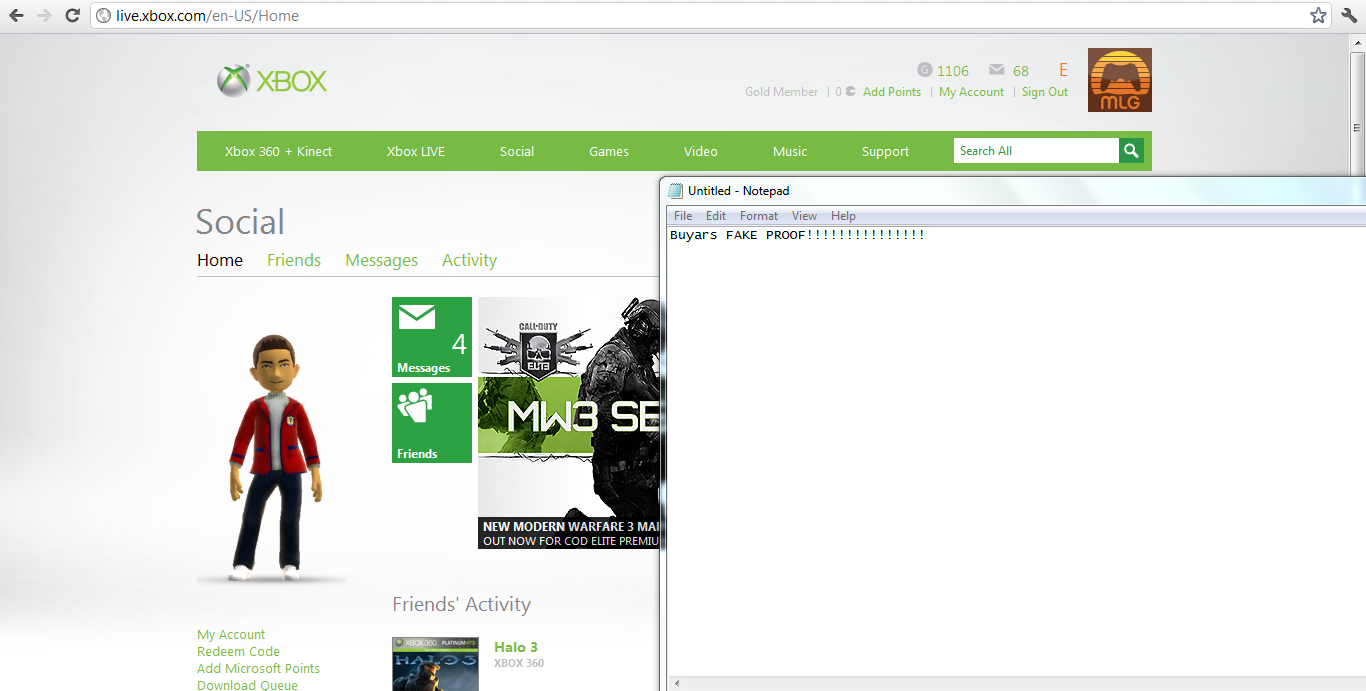Open the envelope messages icon showing 68
This screenshot has width=1366, height=691.
(996, 70)
